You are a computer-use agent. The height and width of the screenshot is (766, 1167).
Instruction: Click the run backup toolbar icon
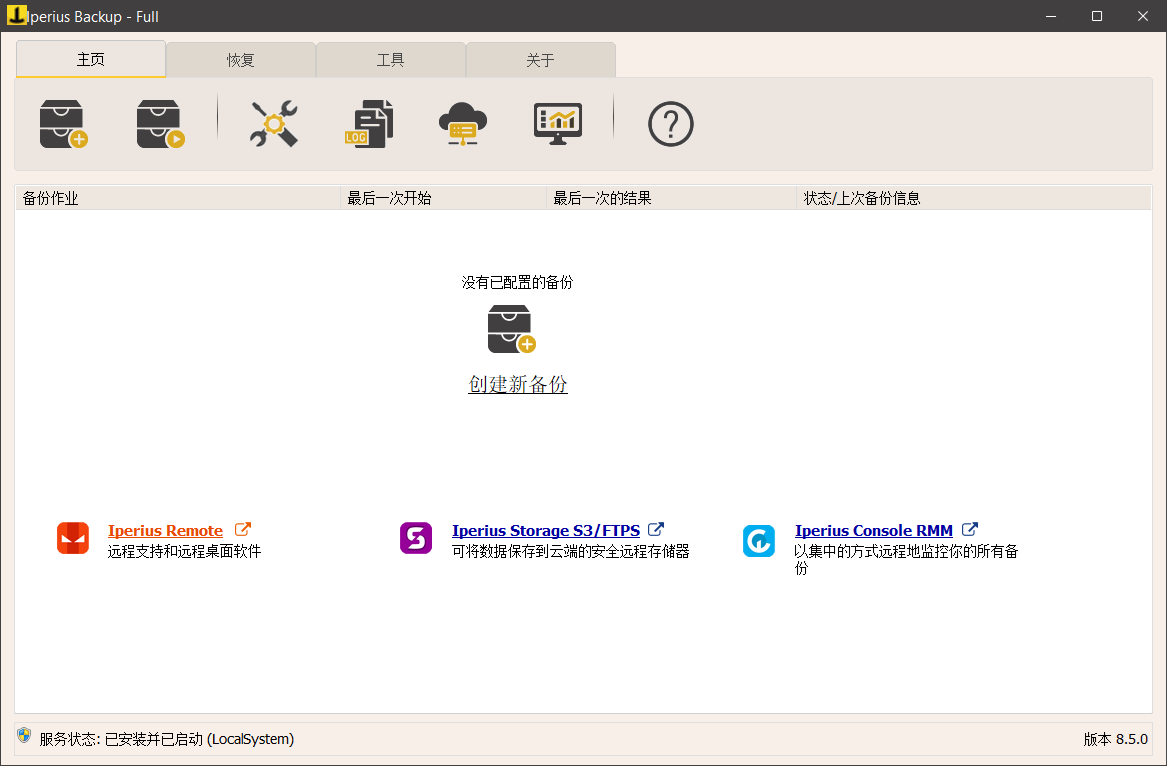click(x=161, y=124)
